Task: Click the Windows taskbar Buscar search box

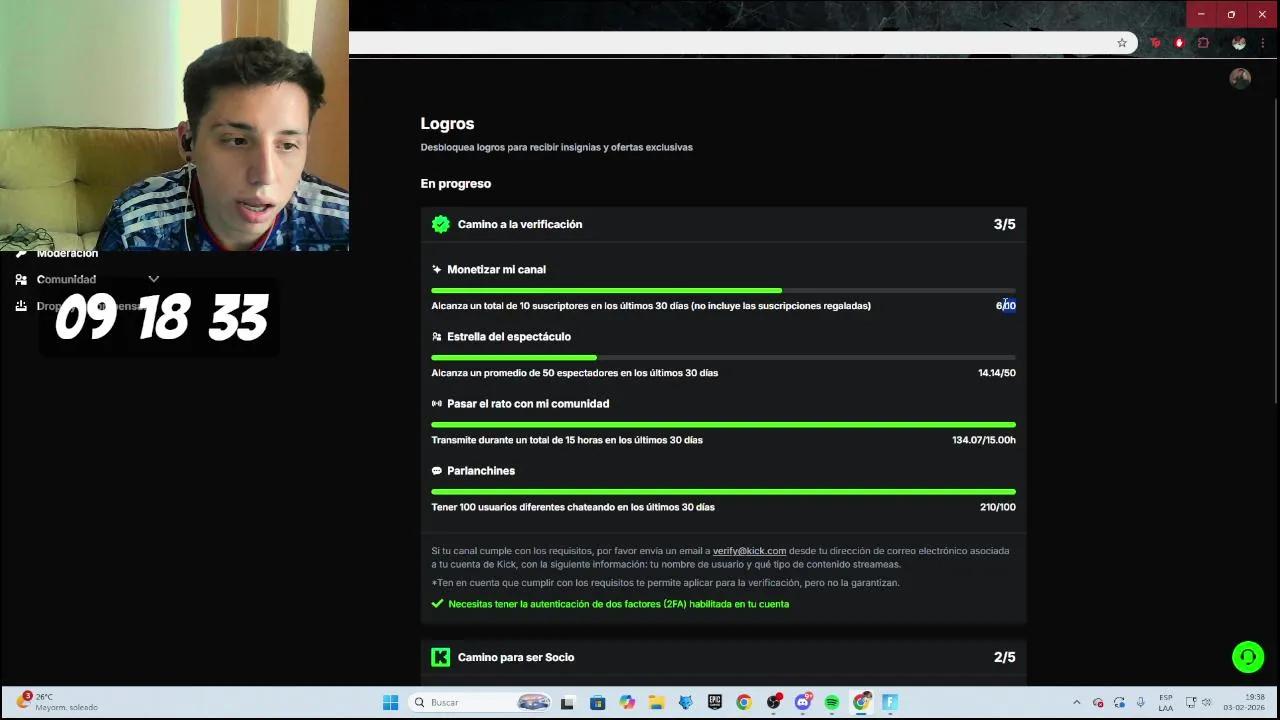Action: [481, 703]
